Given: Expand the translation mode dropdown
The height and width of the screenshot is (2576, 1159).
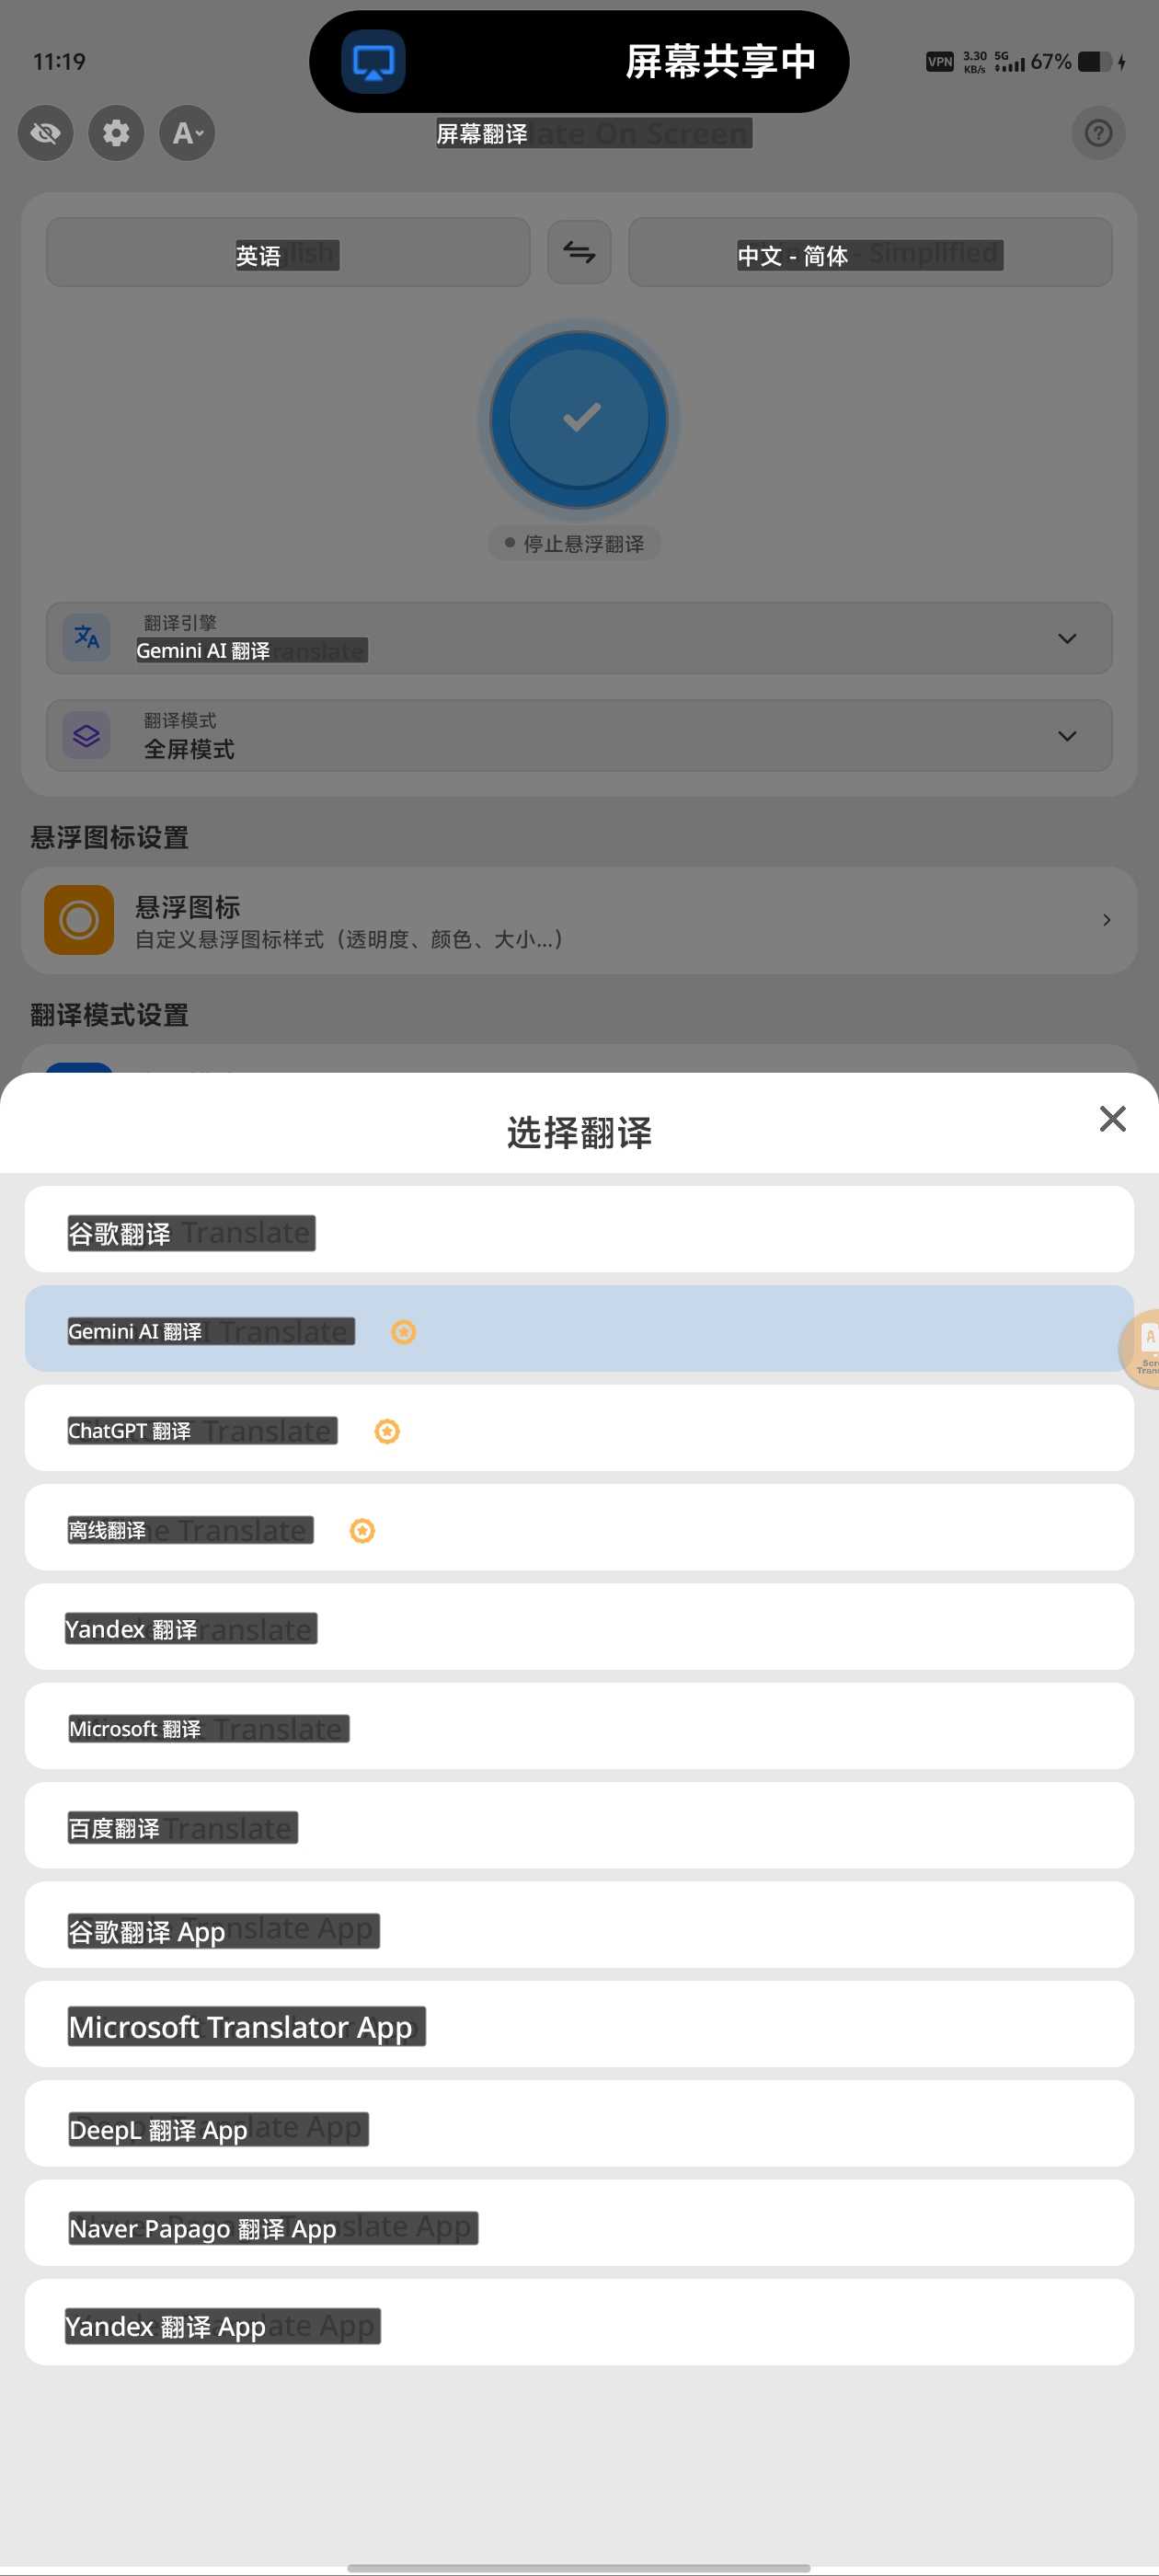Looking at the screenshot, I should pyautogui.click(x=579, y=736).
